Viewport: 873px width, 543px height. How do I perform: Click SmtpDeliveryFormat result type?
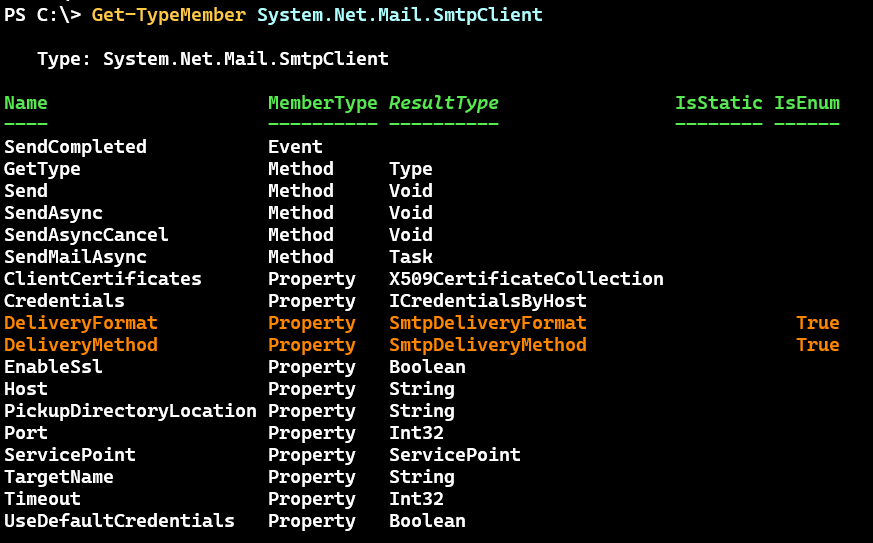(x=488, y=323)
